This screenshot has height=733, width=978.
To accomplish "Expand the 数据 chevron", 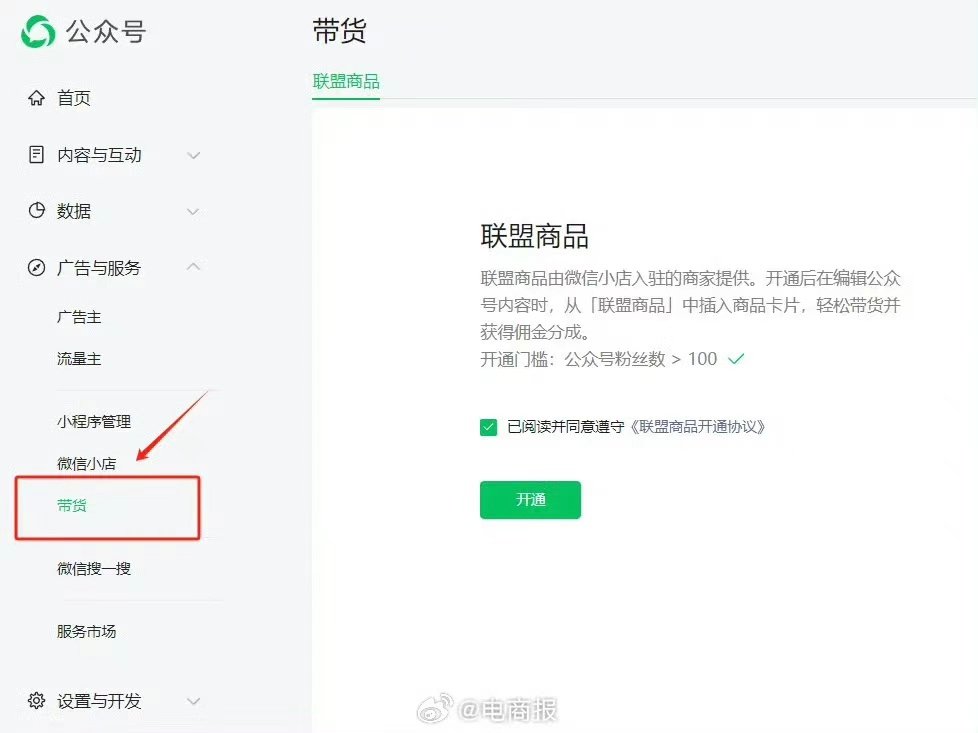I will click(x=194, y=211).
